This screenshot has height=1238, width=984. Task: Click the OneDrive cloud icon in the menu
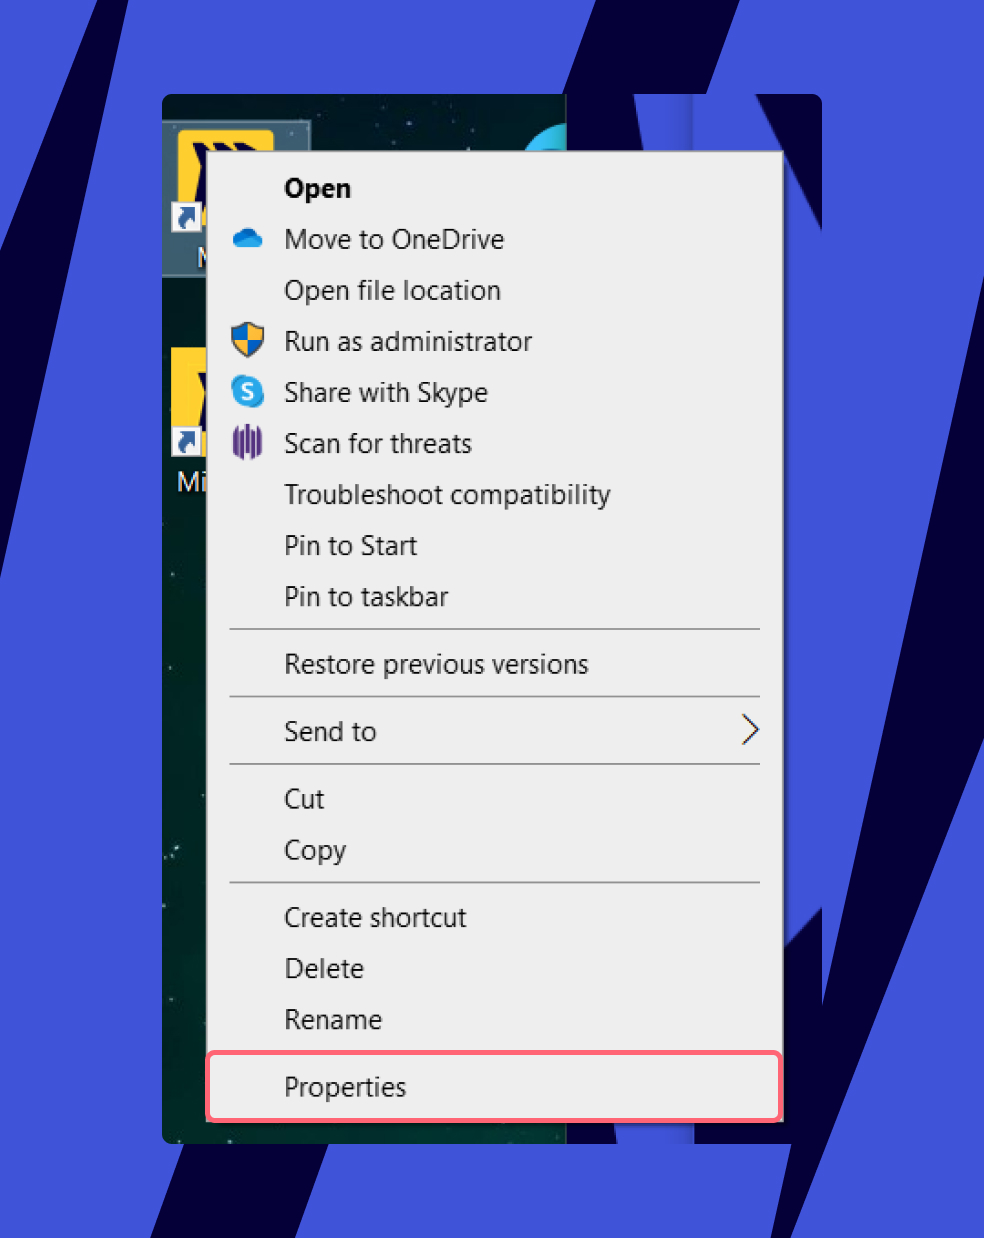[247, 239]
